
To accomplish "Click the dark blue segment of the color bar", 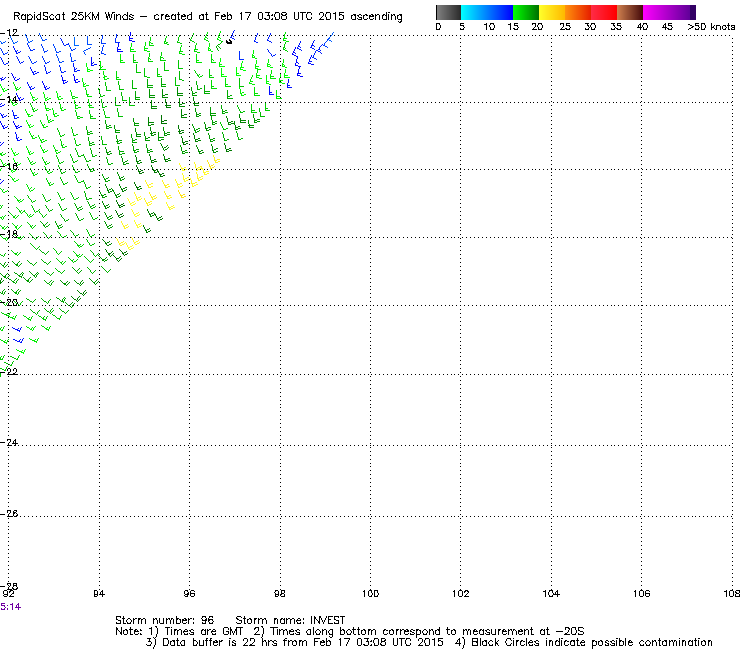I will (x=499, y=12).
